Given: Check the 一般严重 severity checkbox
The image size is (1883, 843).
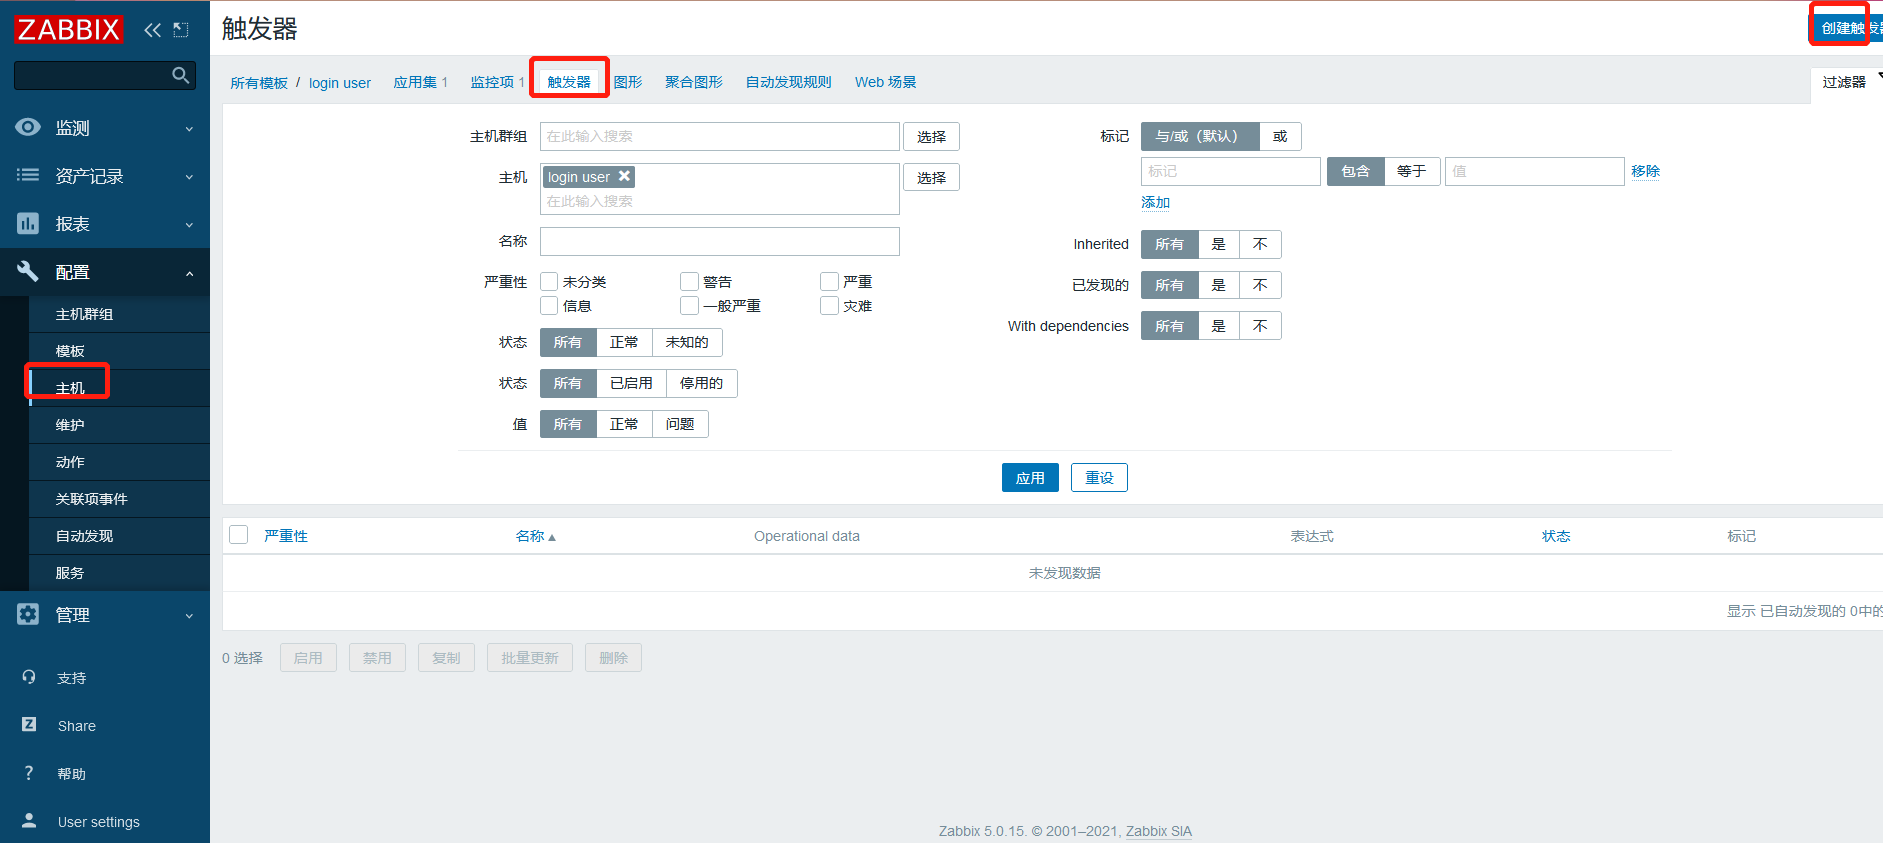Looking at the screenshot, I should [689, 305].
